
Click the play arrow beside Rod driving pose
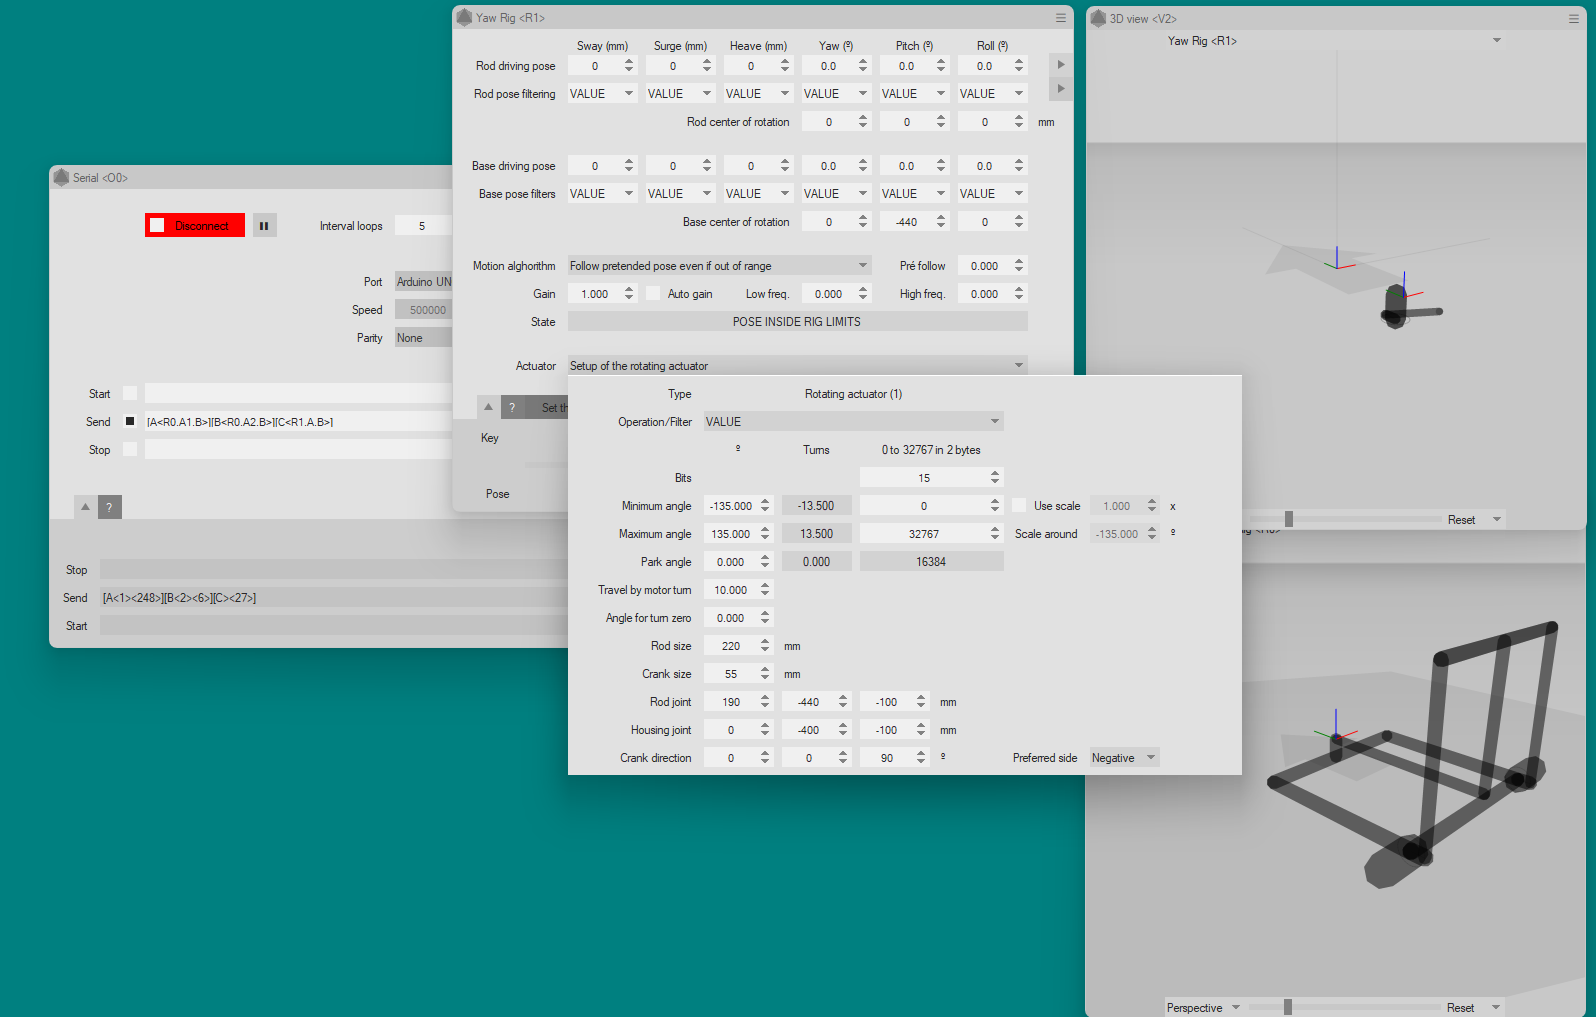(1061, 65)
